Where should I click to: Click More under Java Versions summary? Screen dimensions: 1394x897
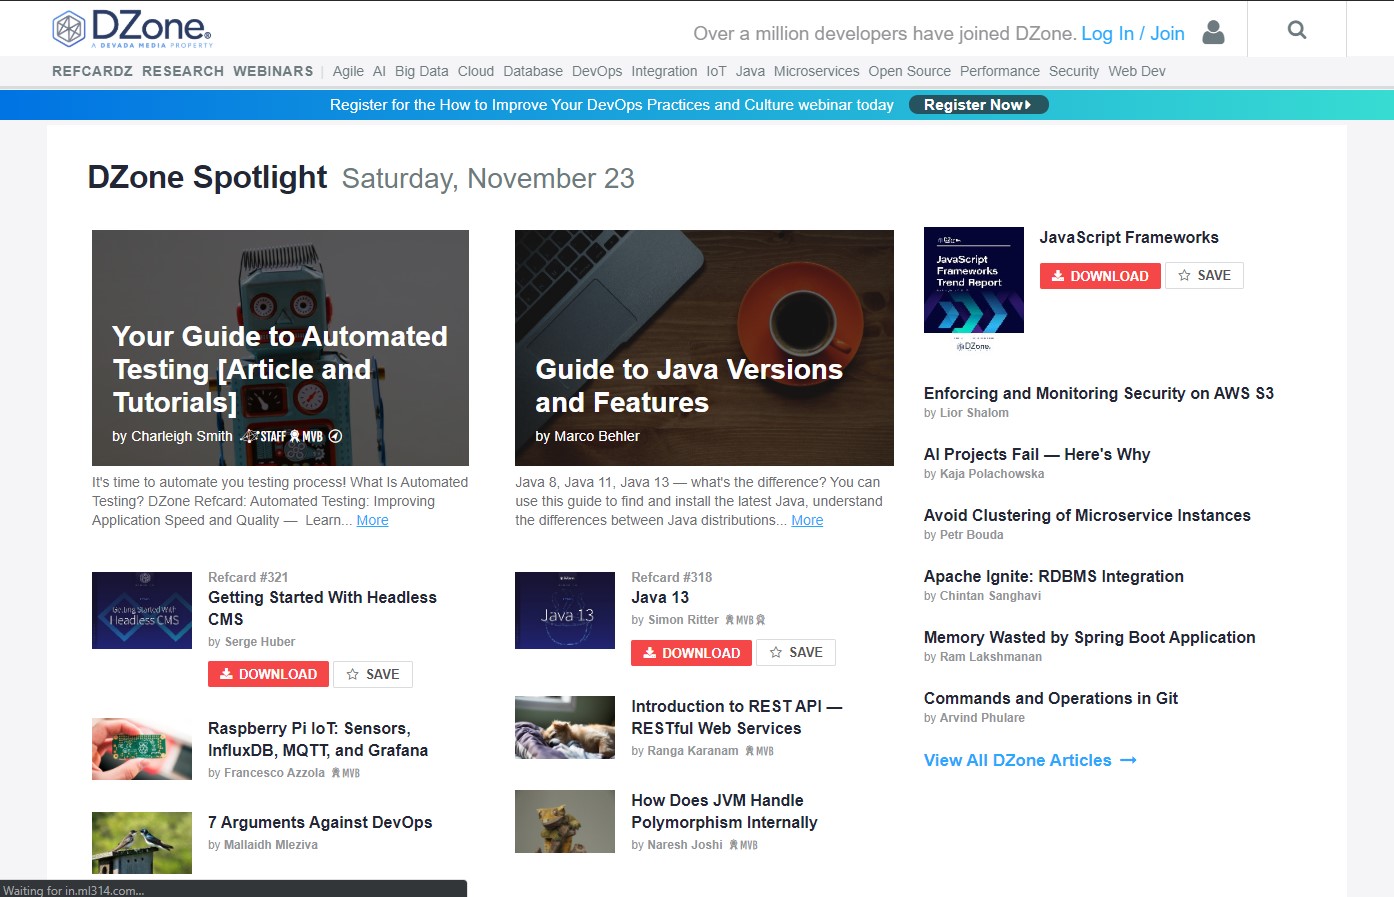click(x=807, y=520)
